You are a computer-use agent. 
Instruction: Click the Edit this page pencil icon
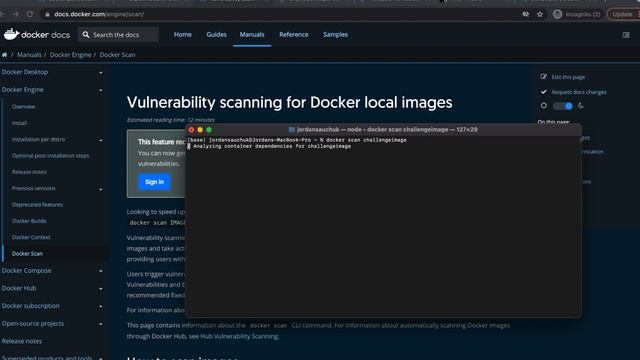543,77
